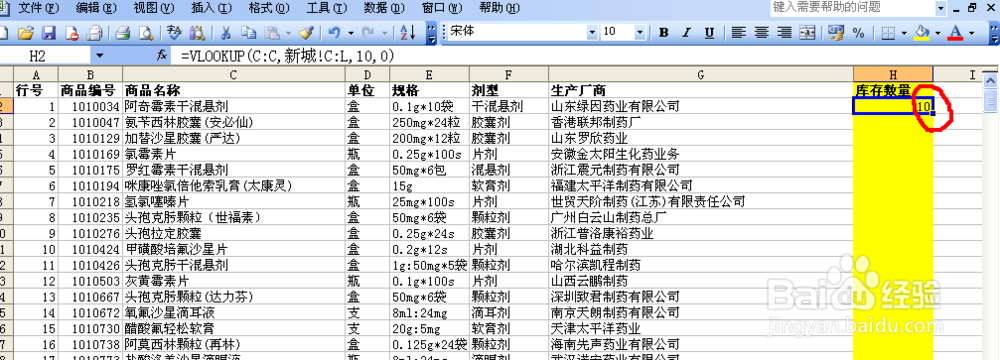The height and width of the screenshot is (360, 1000).
Task: Apply red font color A icon
Action: (x=955, y=33)
